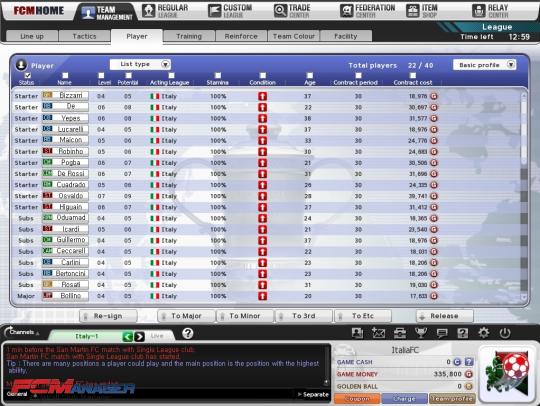
Task: Open the trophy icon
Action: (421, 333)
